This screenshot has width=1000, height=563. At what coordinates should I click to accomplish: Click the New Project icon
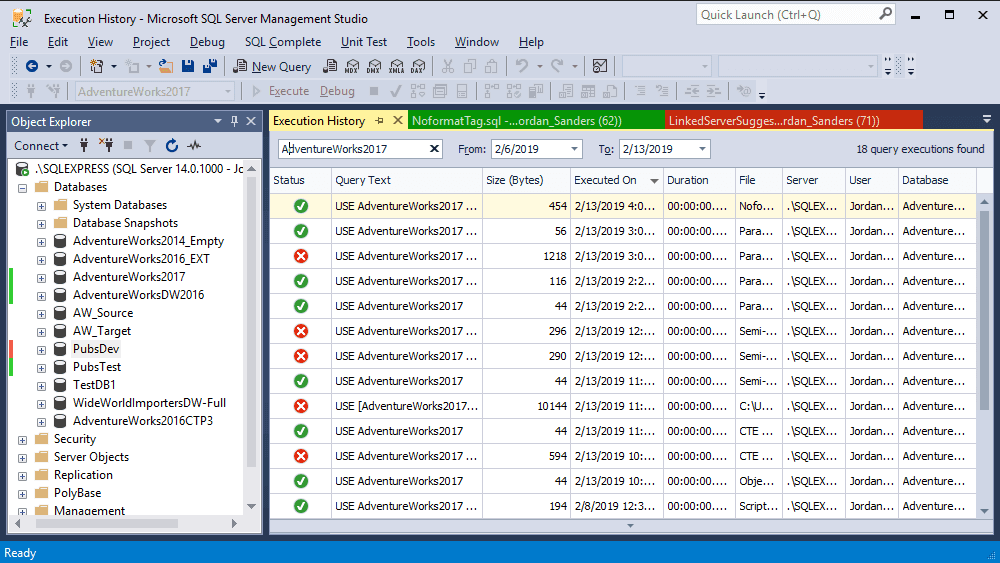[x=97, y=66]
